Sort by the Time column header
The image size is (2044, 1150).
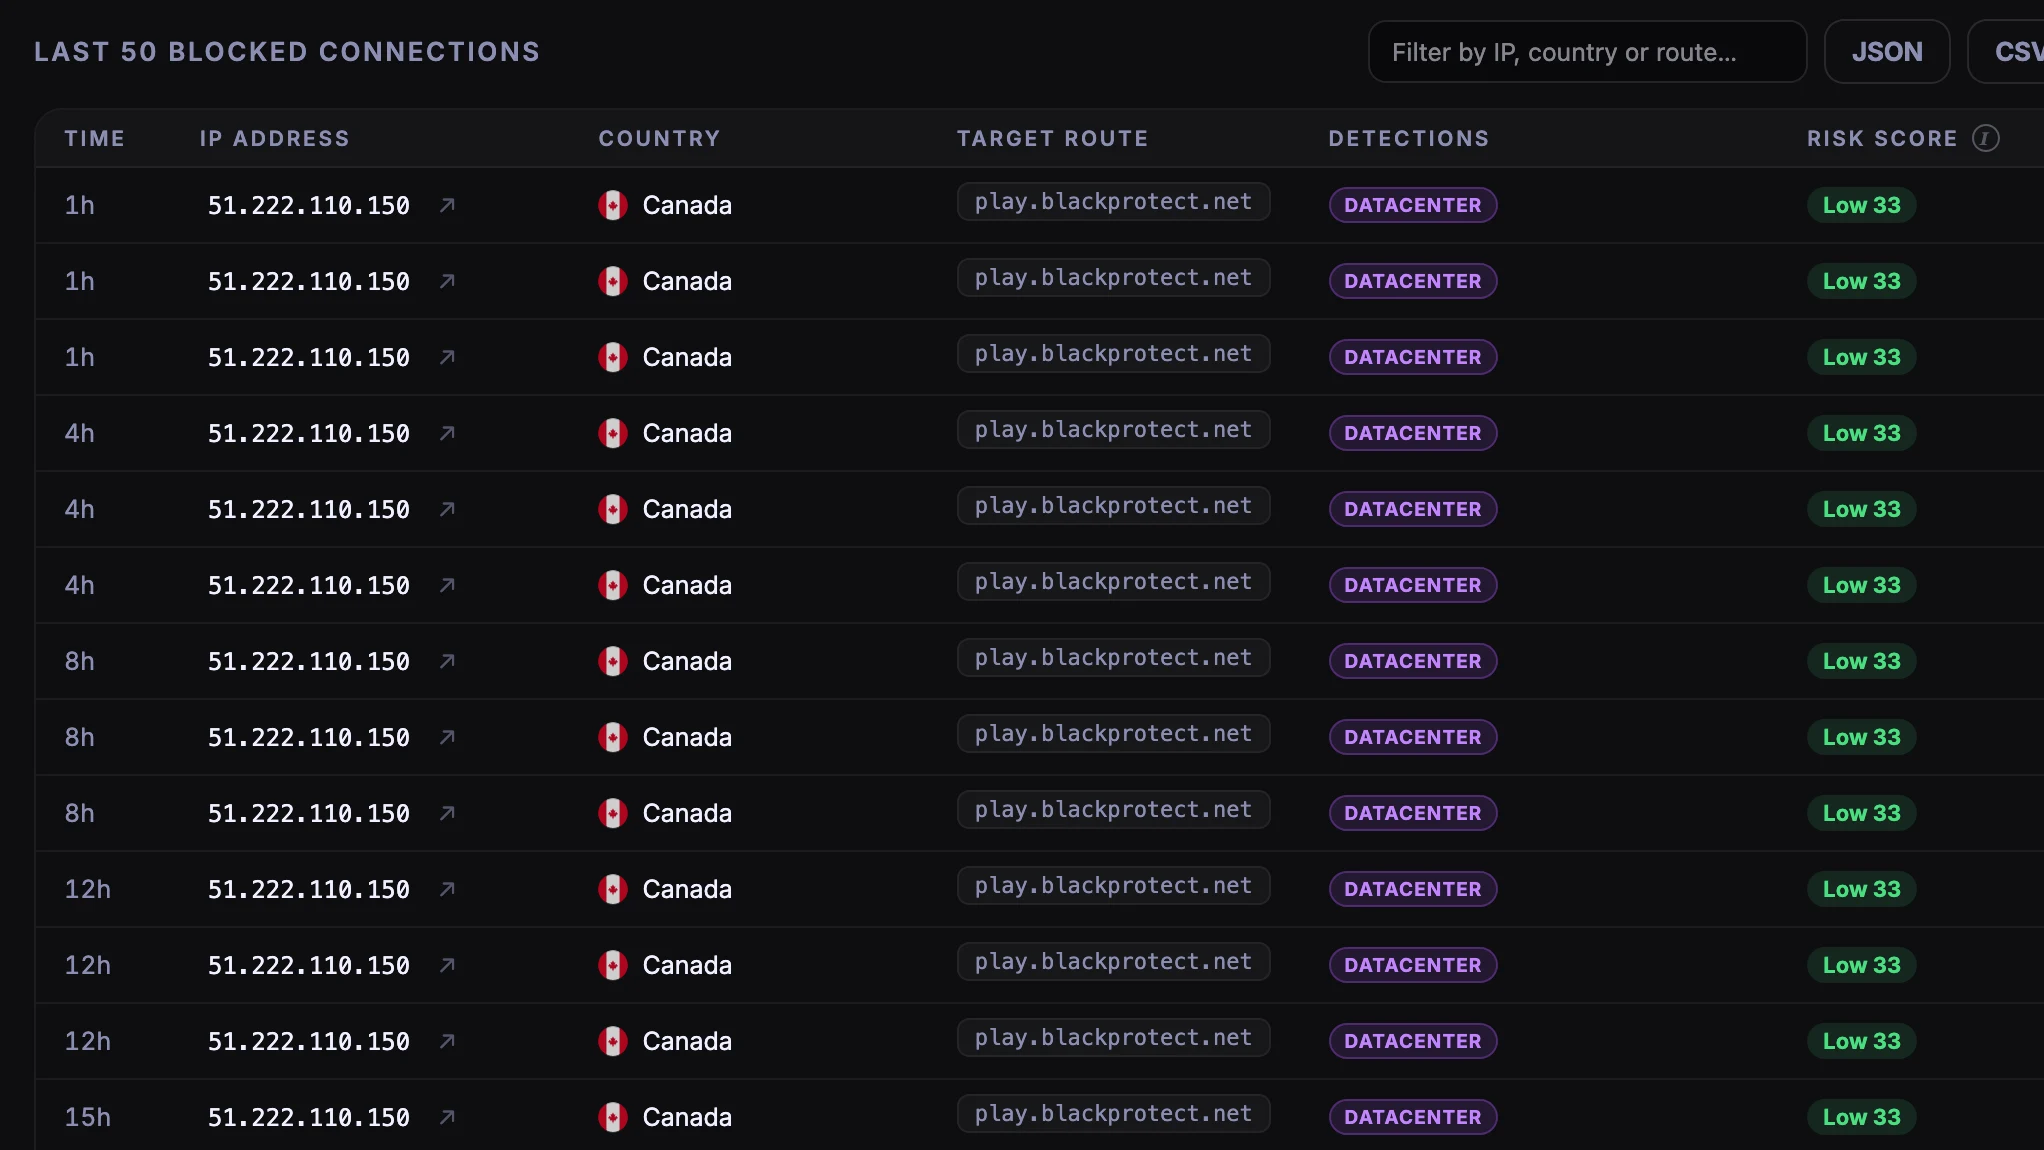coord(95,138)
